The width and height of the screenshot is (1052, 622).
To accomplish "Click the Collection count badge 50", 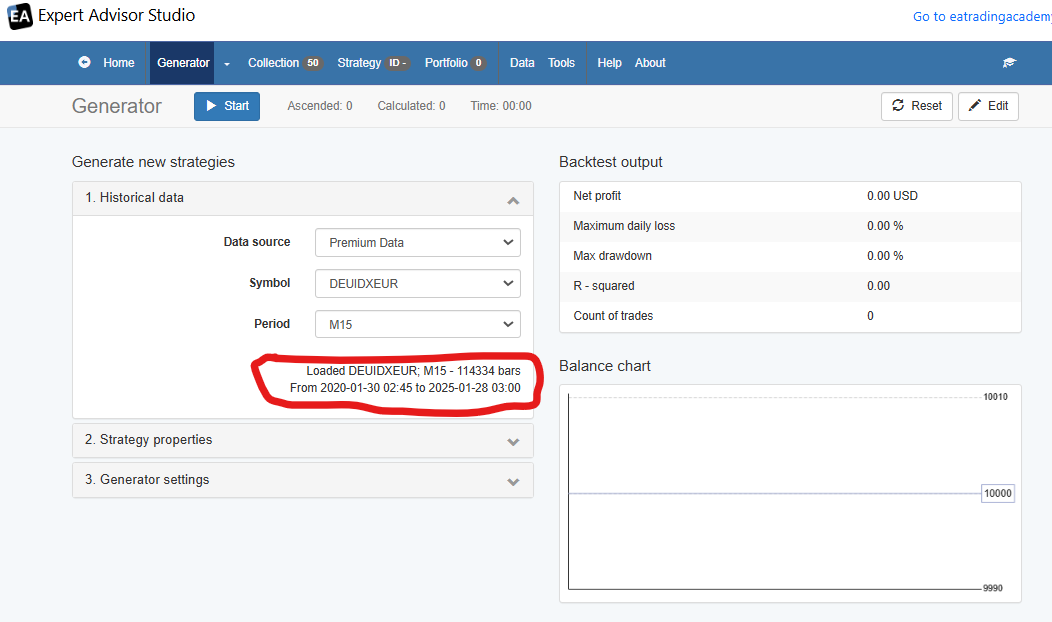I will pyautogui.click(x=313, y=63).
